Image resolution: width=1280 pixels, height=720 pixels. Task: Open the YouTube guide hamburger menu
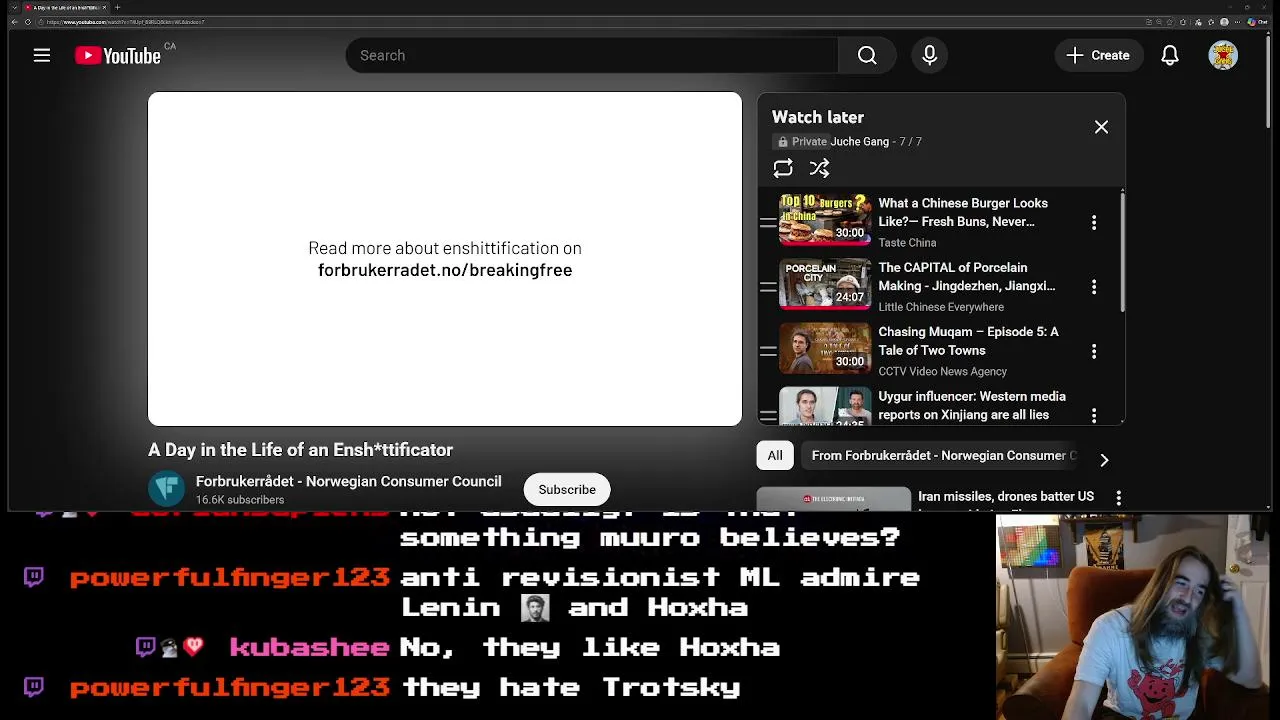click(42, 55)
